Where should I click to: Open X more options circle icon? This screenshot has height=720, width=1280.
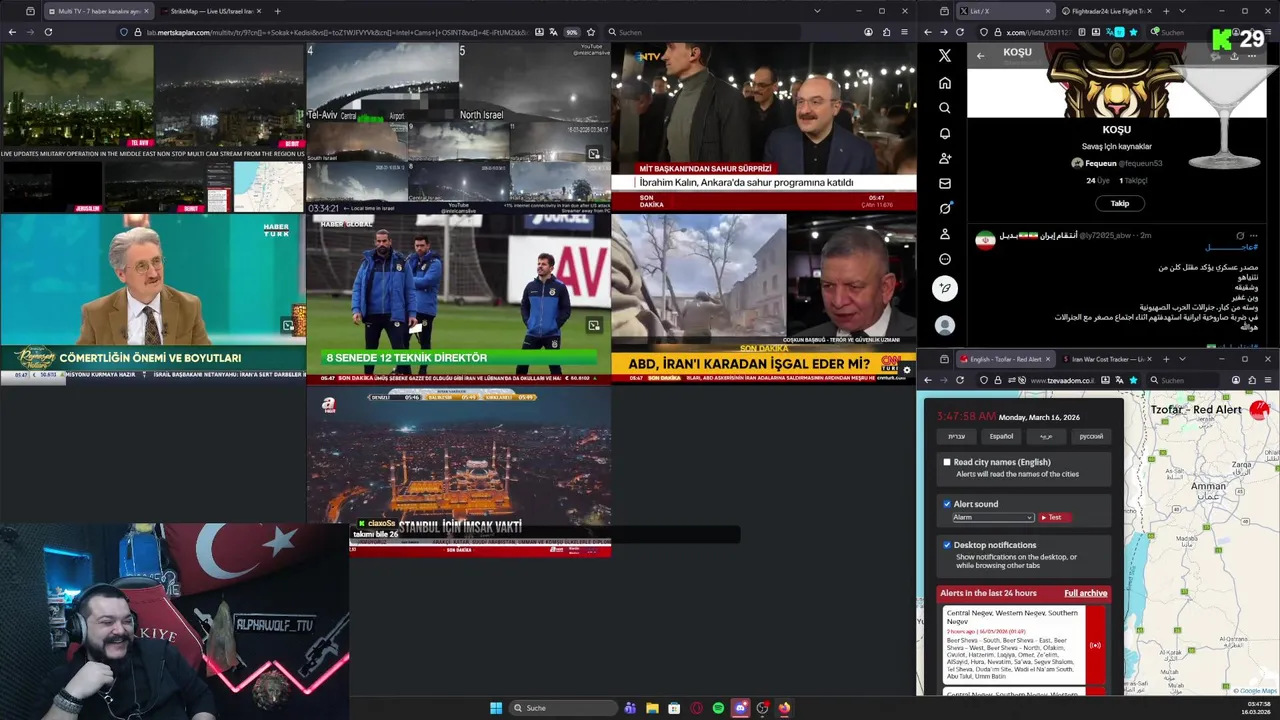944,259
